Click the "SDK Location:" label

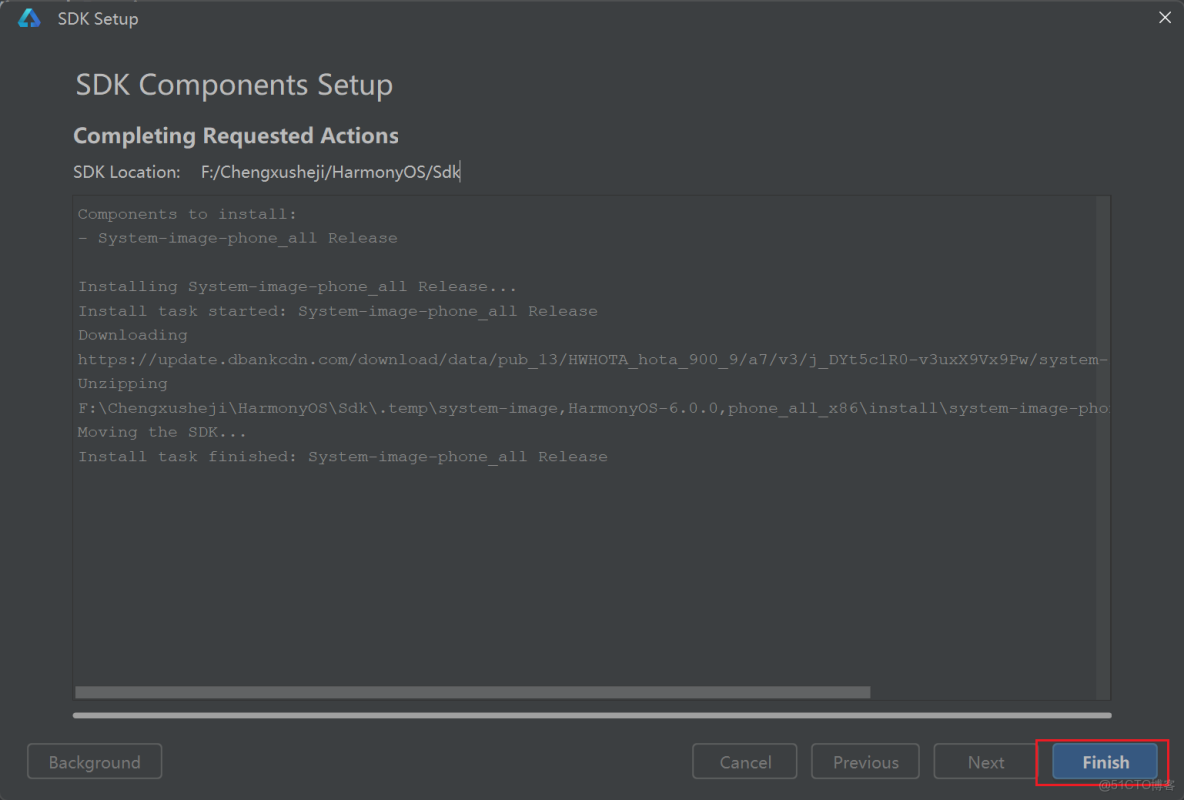coord(127,172)
